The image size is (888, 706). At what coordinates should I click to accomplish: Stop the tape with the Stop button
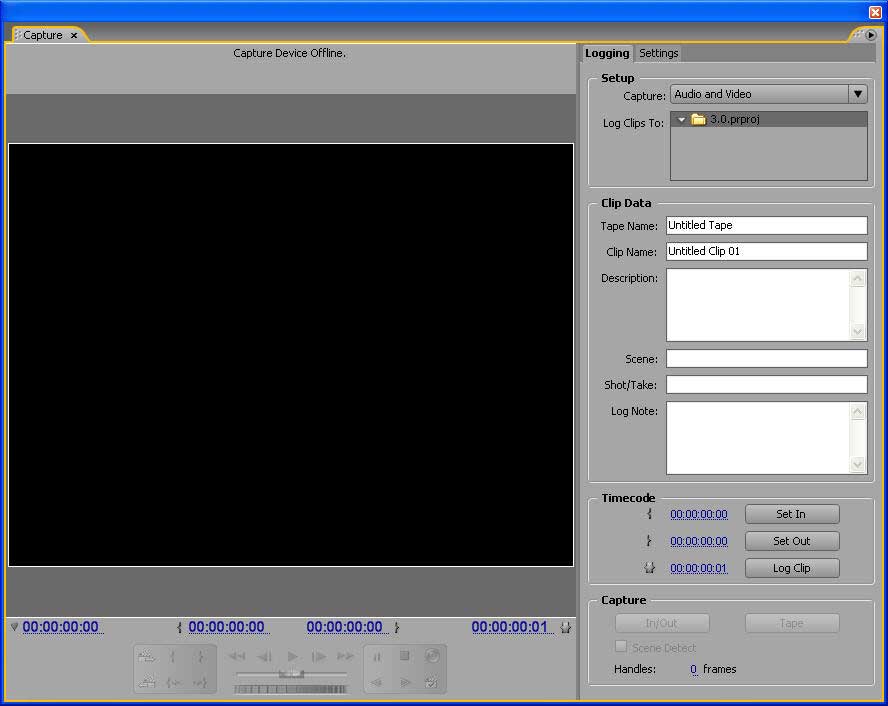click(404, 656)
